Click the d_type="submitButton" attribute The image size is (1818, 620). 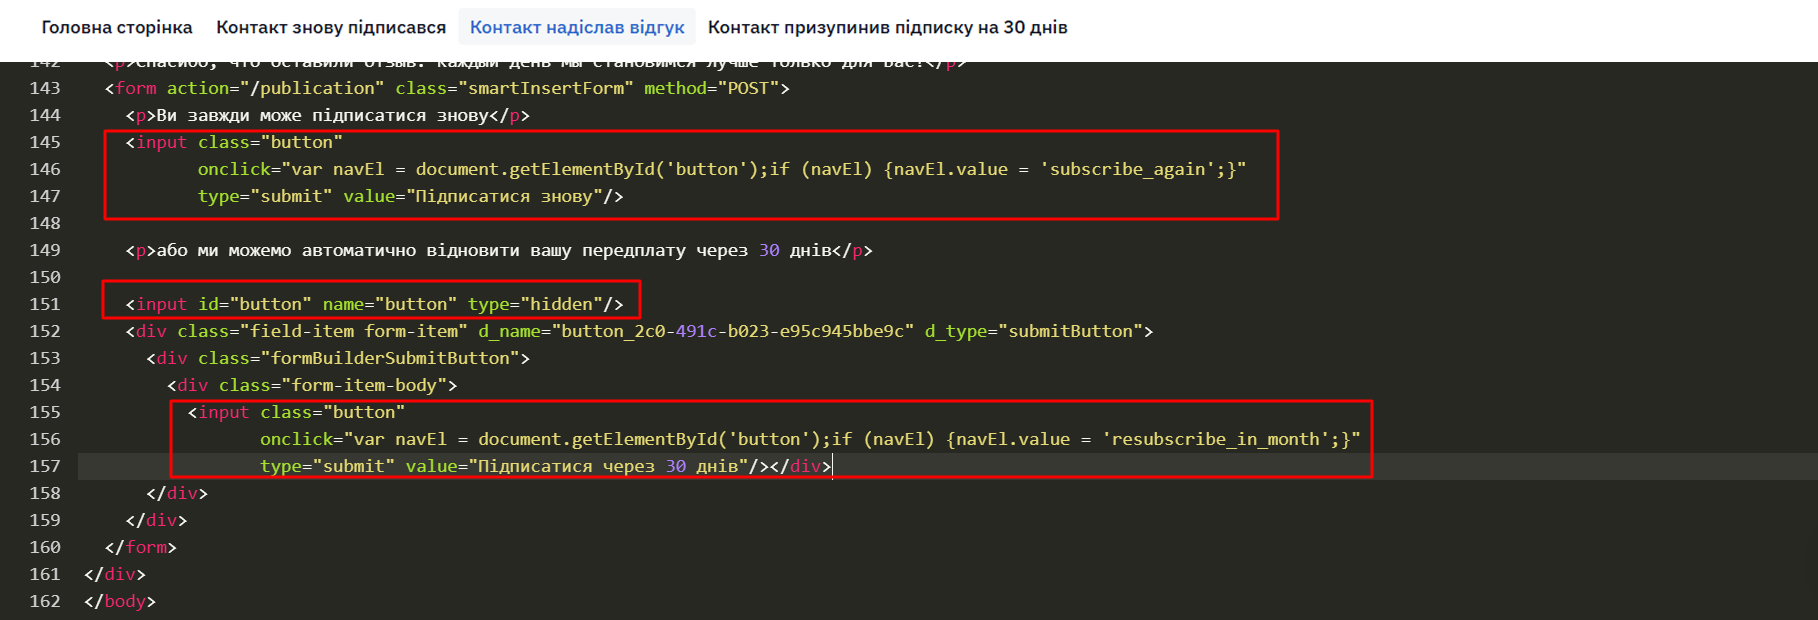(1034, 331)
